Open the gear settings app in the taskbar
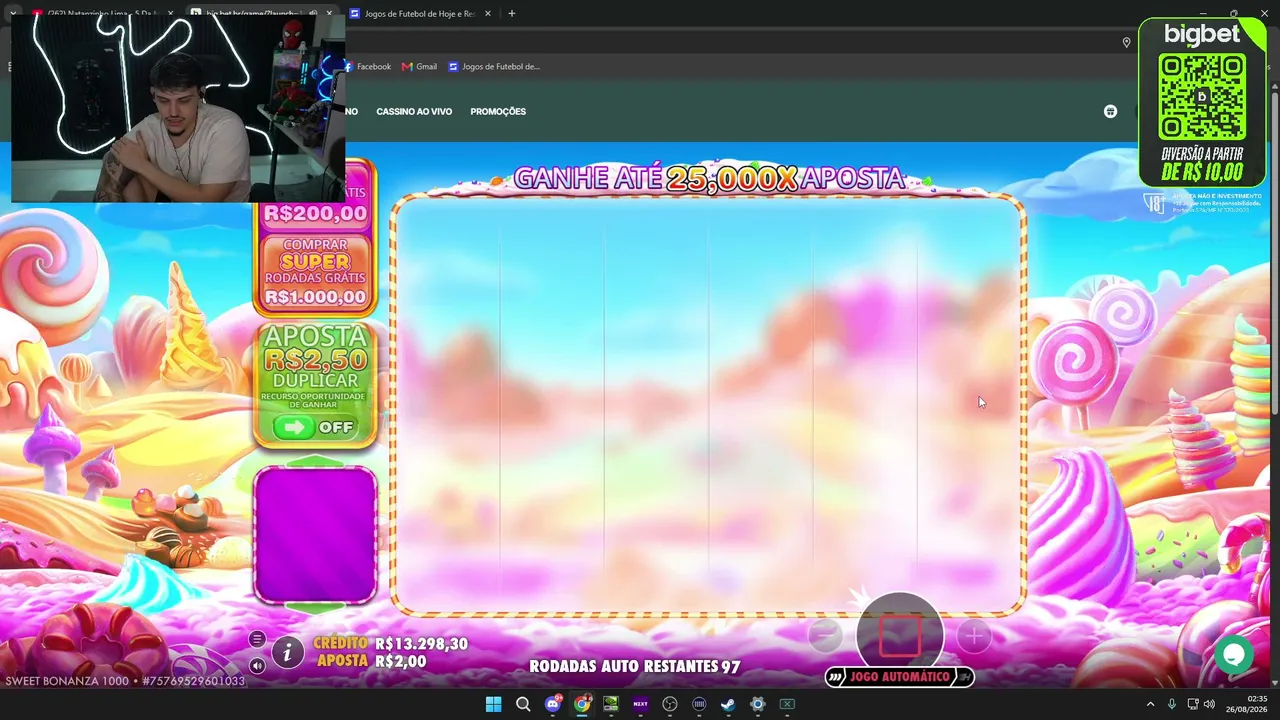Screen dimensions: 1280x720 [758, 704]
